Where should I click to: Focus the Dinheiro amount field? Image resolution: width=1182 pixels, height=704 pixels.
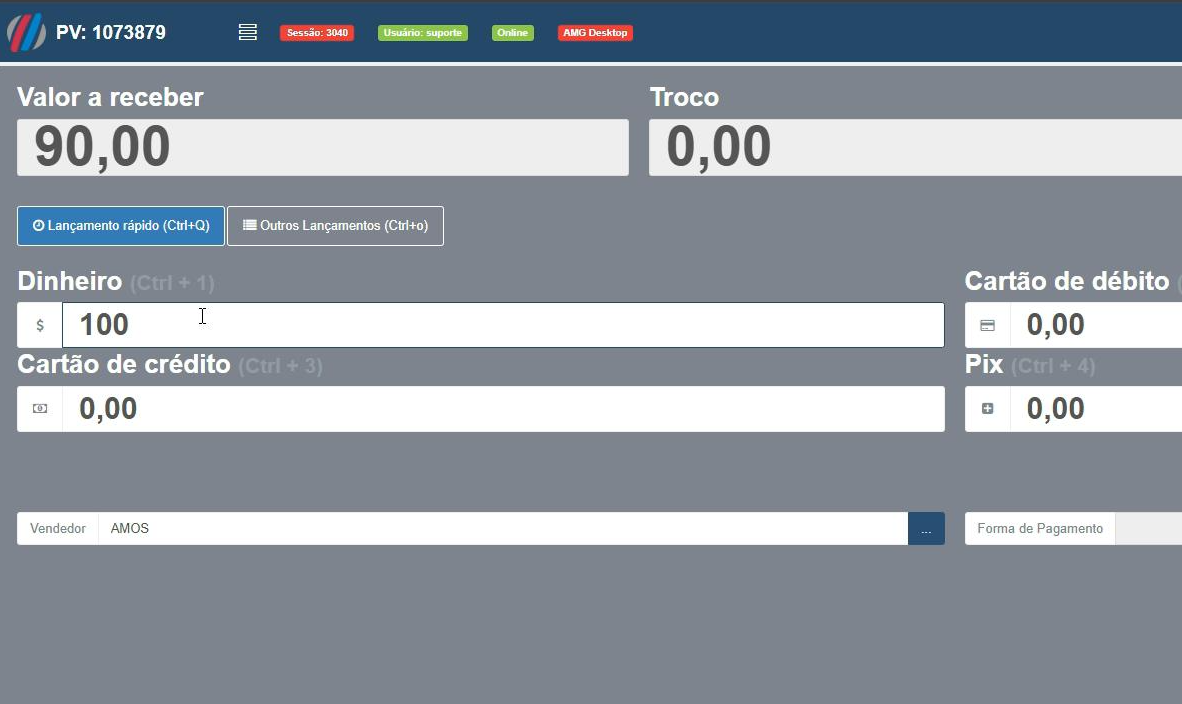[502, 325]
